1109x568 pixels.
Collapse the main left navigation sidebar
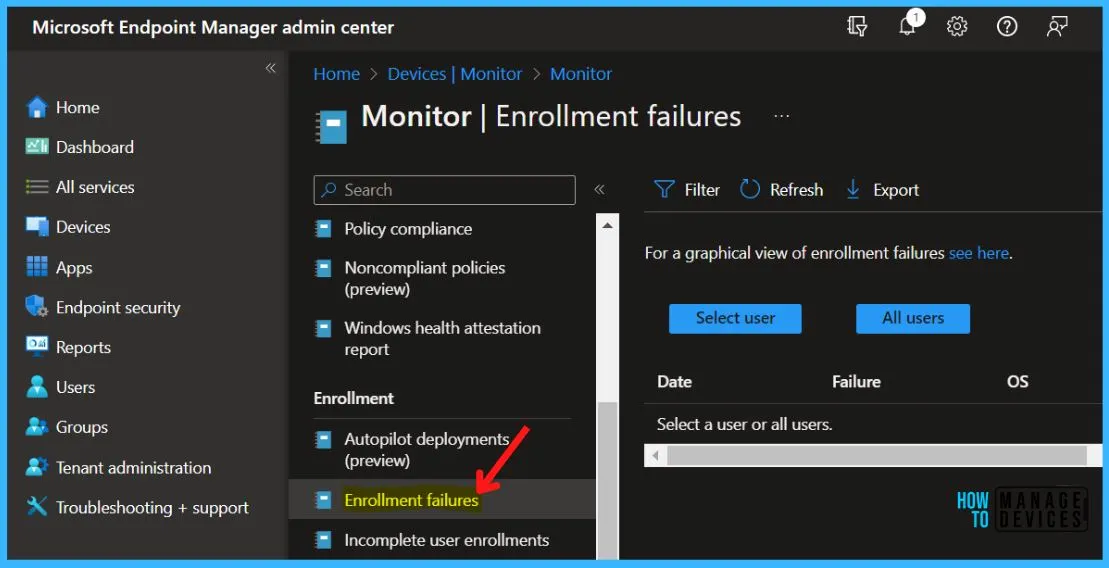(x=270, y=68)
